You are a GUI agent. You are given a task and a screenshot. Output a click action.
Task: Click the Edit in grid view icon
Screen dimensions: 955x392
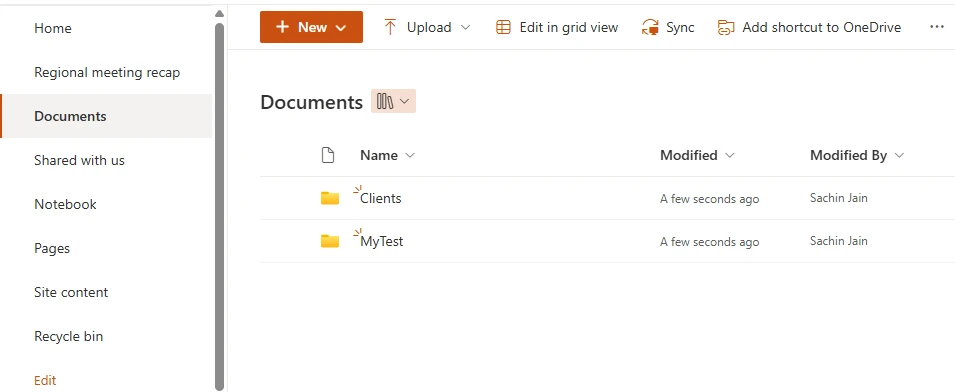tap(503, 27)
